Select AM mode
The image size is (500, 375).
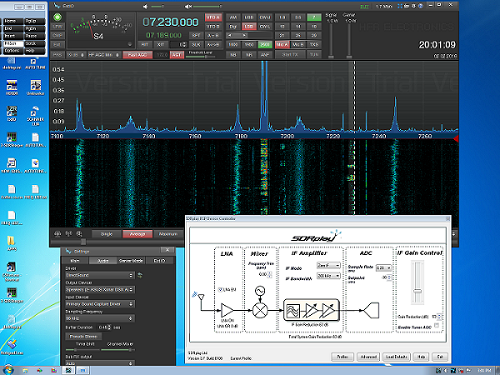click(x=233, y=17)
